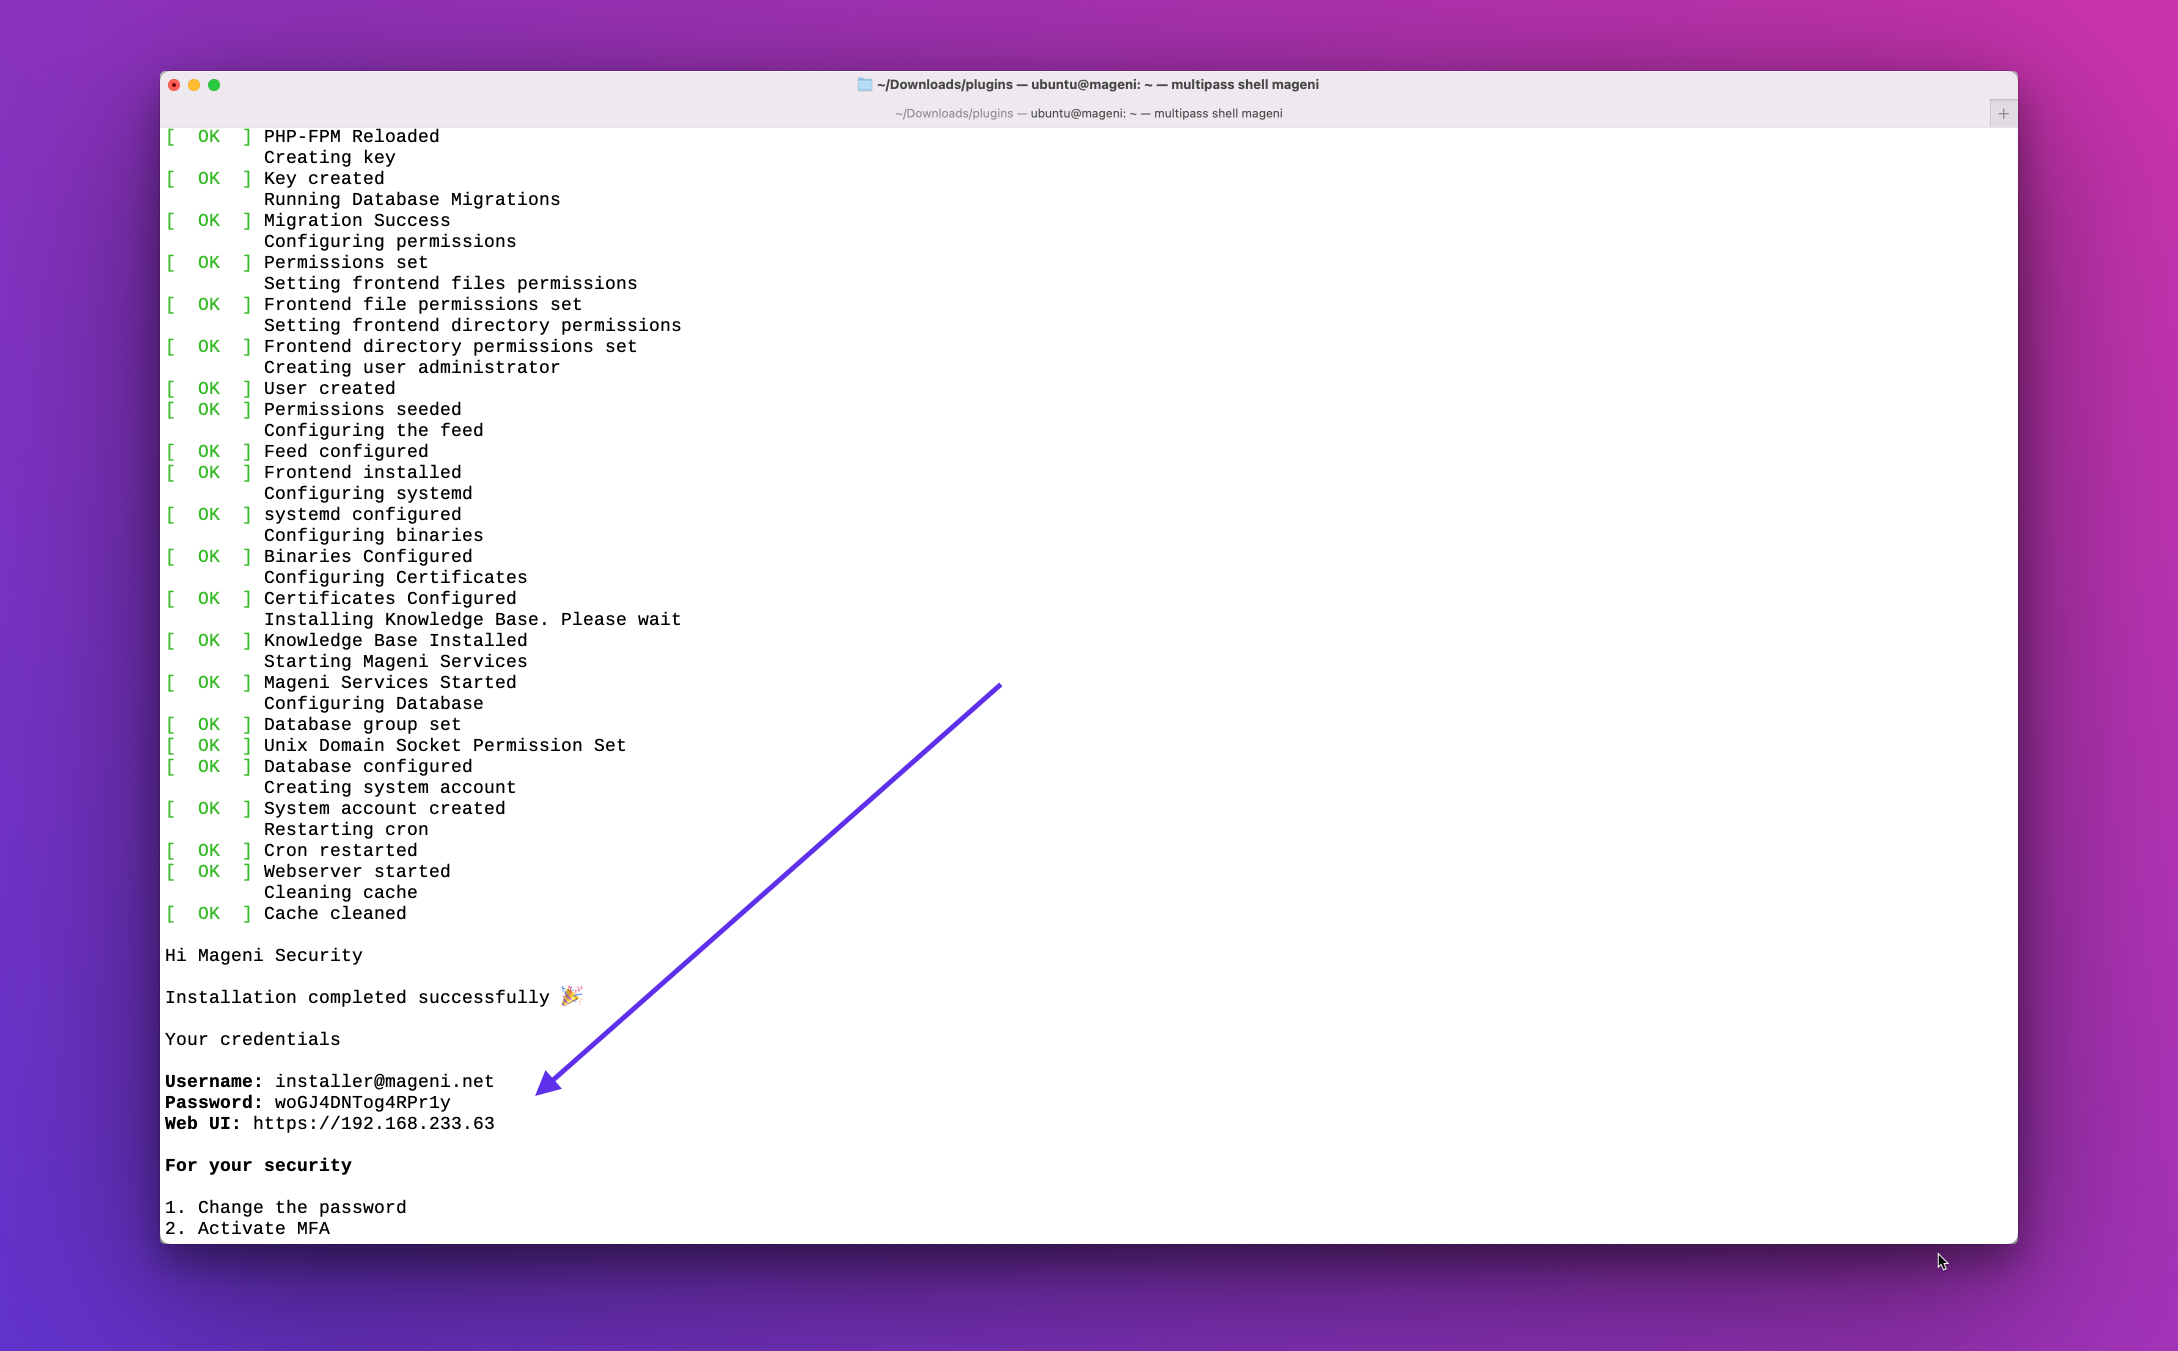The width and height of the screenshot is (2178, 1351).
Task: Click the "Change the password" line
Action: 301,1208
